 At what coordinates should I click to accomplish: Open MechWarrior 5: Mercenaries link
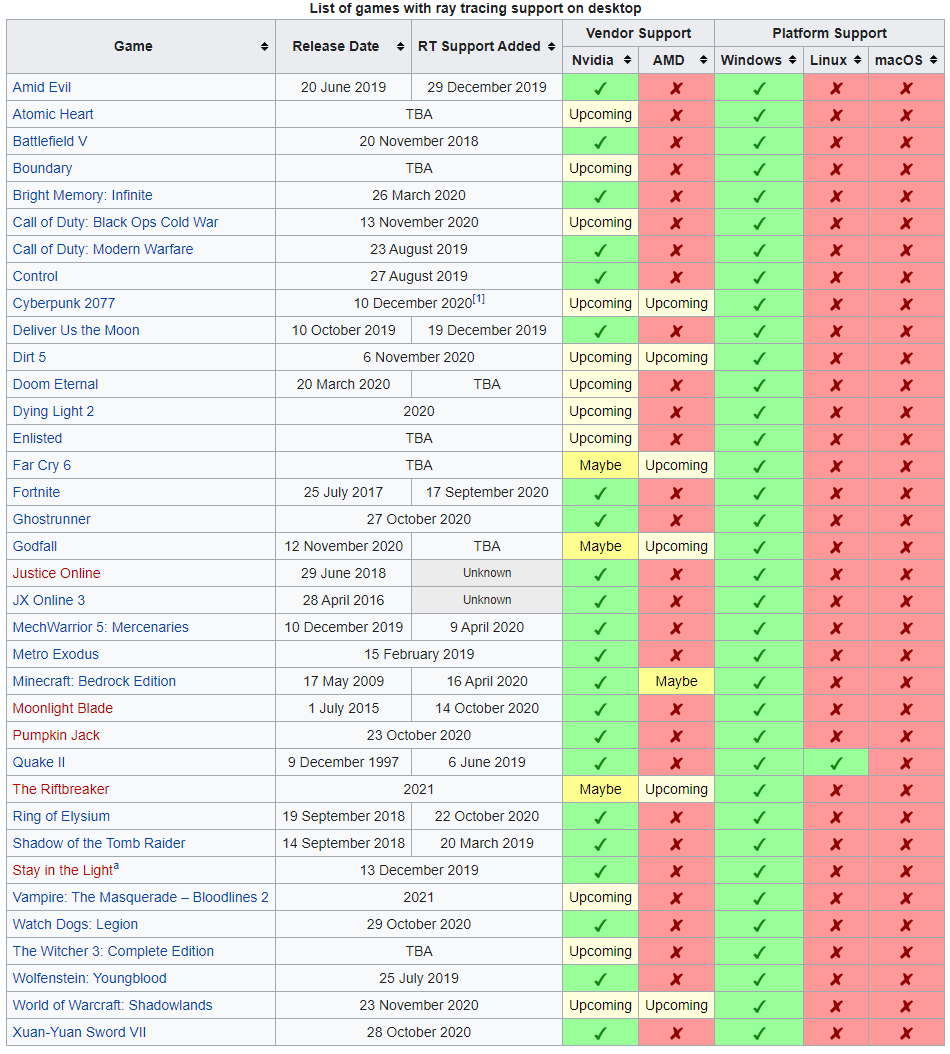[101, 627]
